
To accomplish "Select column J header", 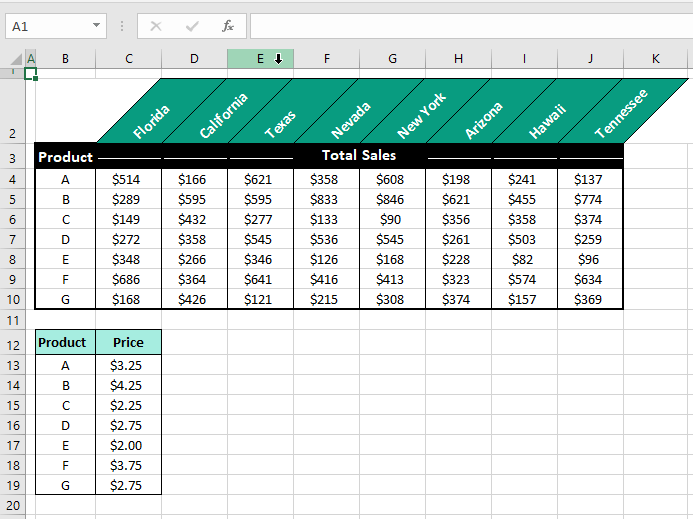I will [590, 59].
